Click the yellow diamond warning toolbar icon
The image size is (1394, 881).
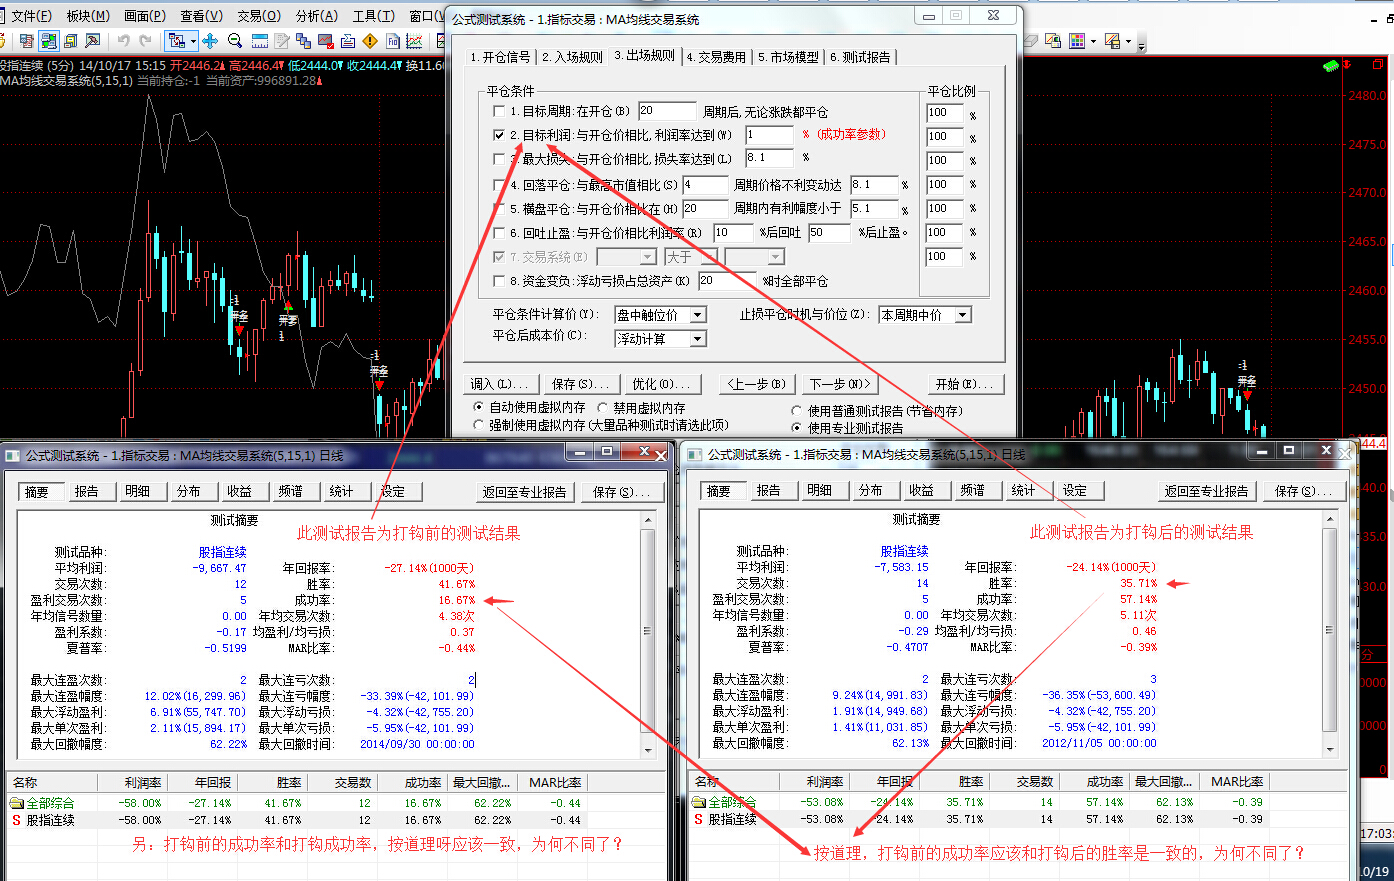point(370,41)
